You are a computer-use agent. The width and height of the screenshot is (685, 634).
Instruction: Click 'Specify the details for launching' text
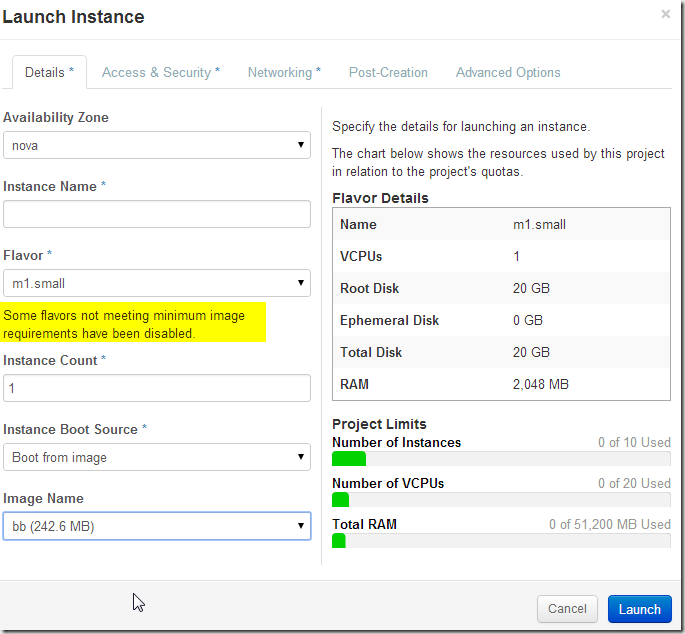coord(461,127)
